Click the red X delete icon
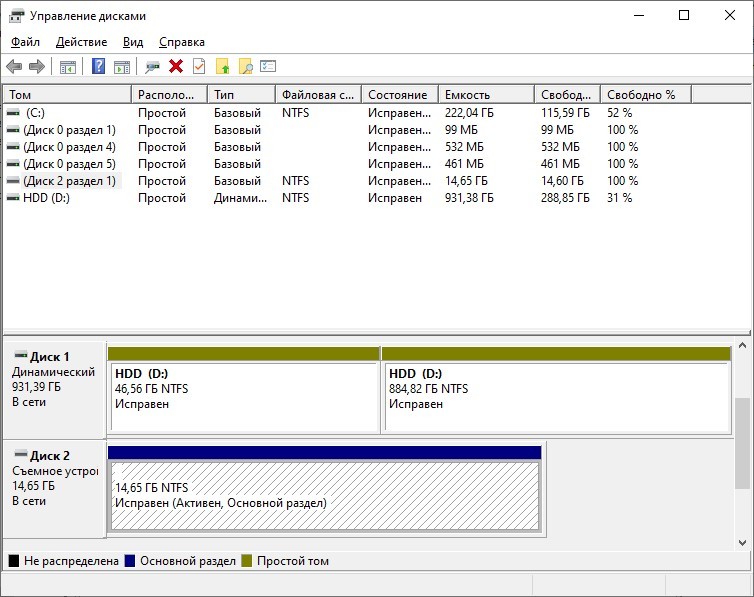The width and height of the screenshot is (754, 597). click(176, 66)
